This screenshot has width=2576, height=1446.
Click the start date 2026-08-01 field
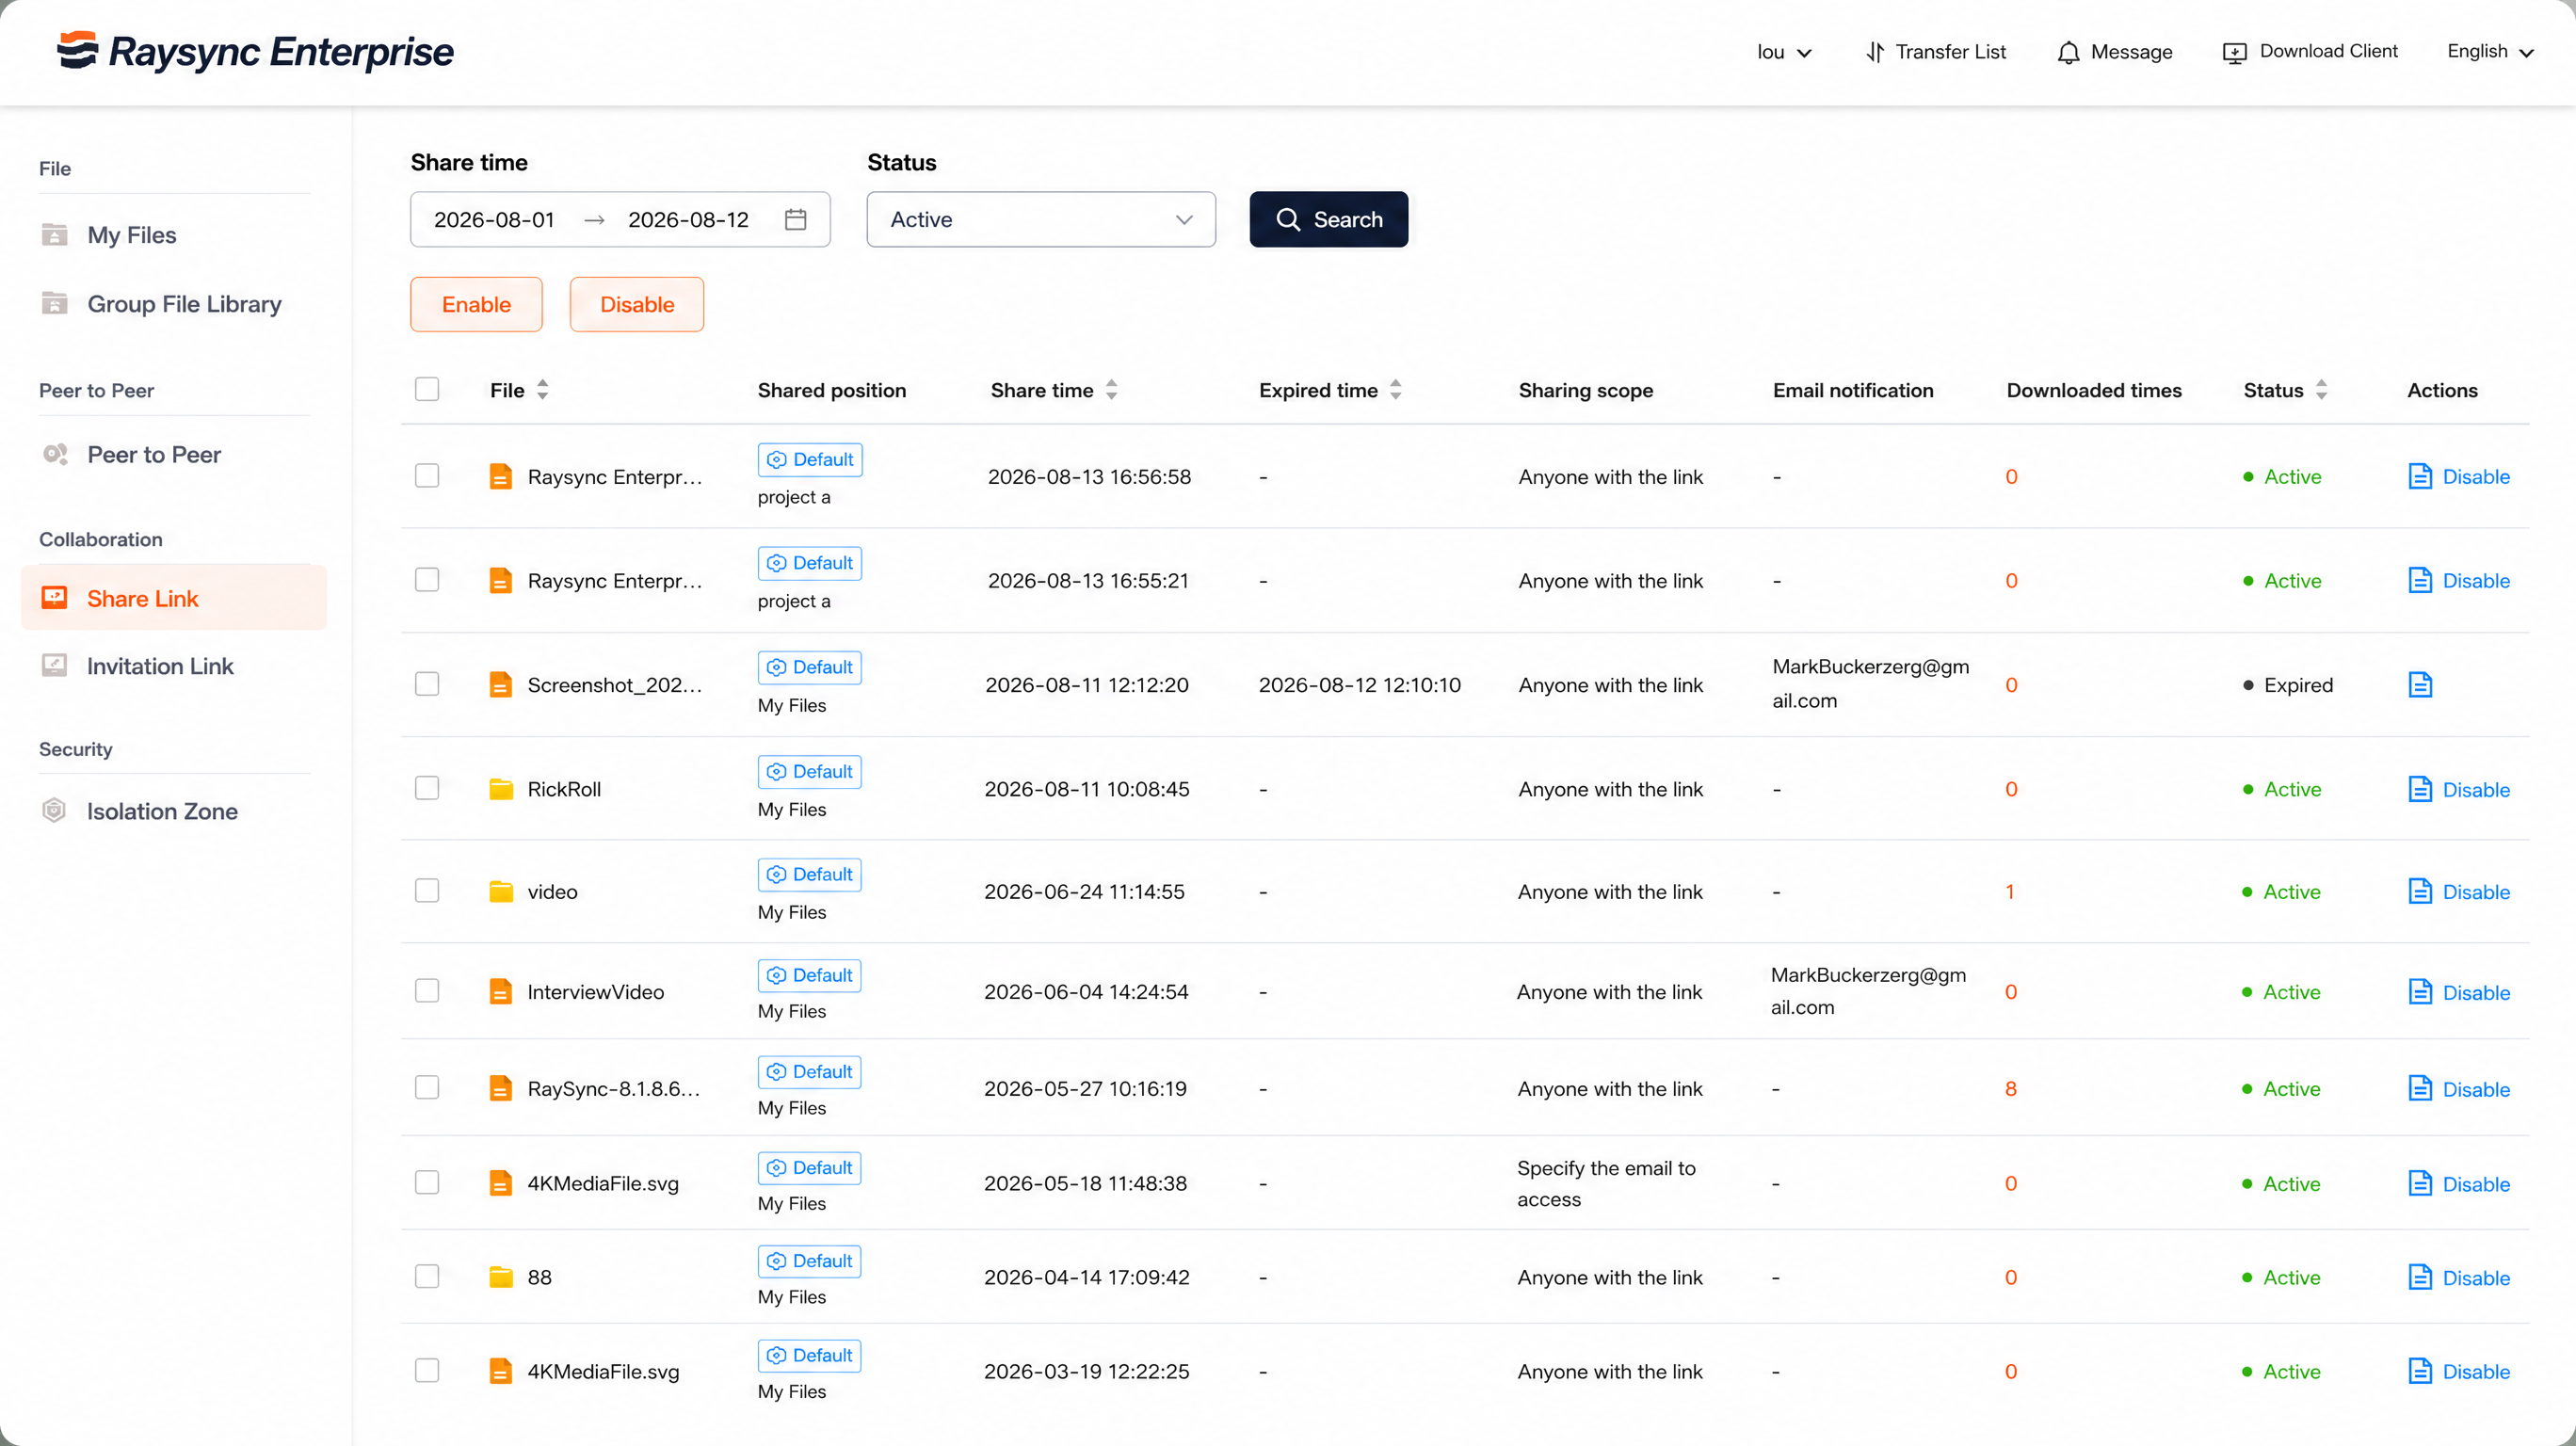pyautogui.click(x=494, y=219)
